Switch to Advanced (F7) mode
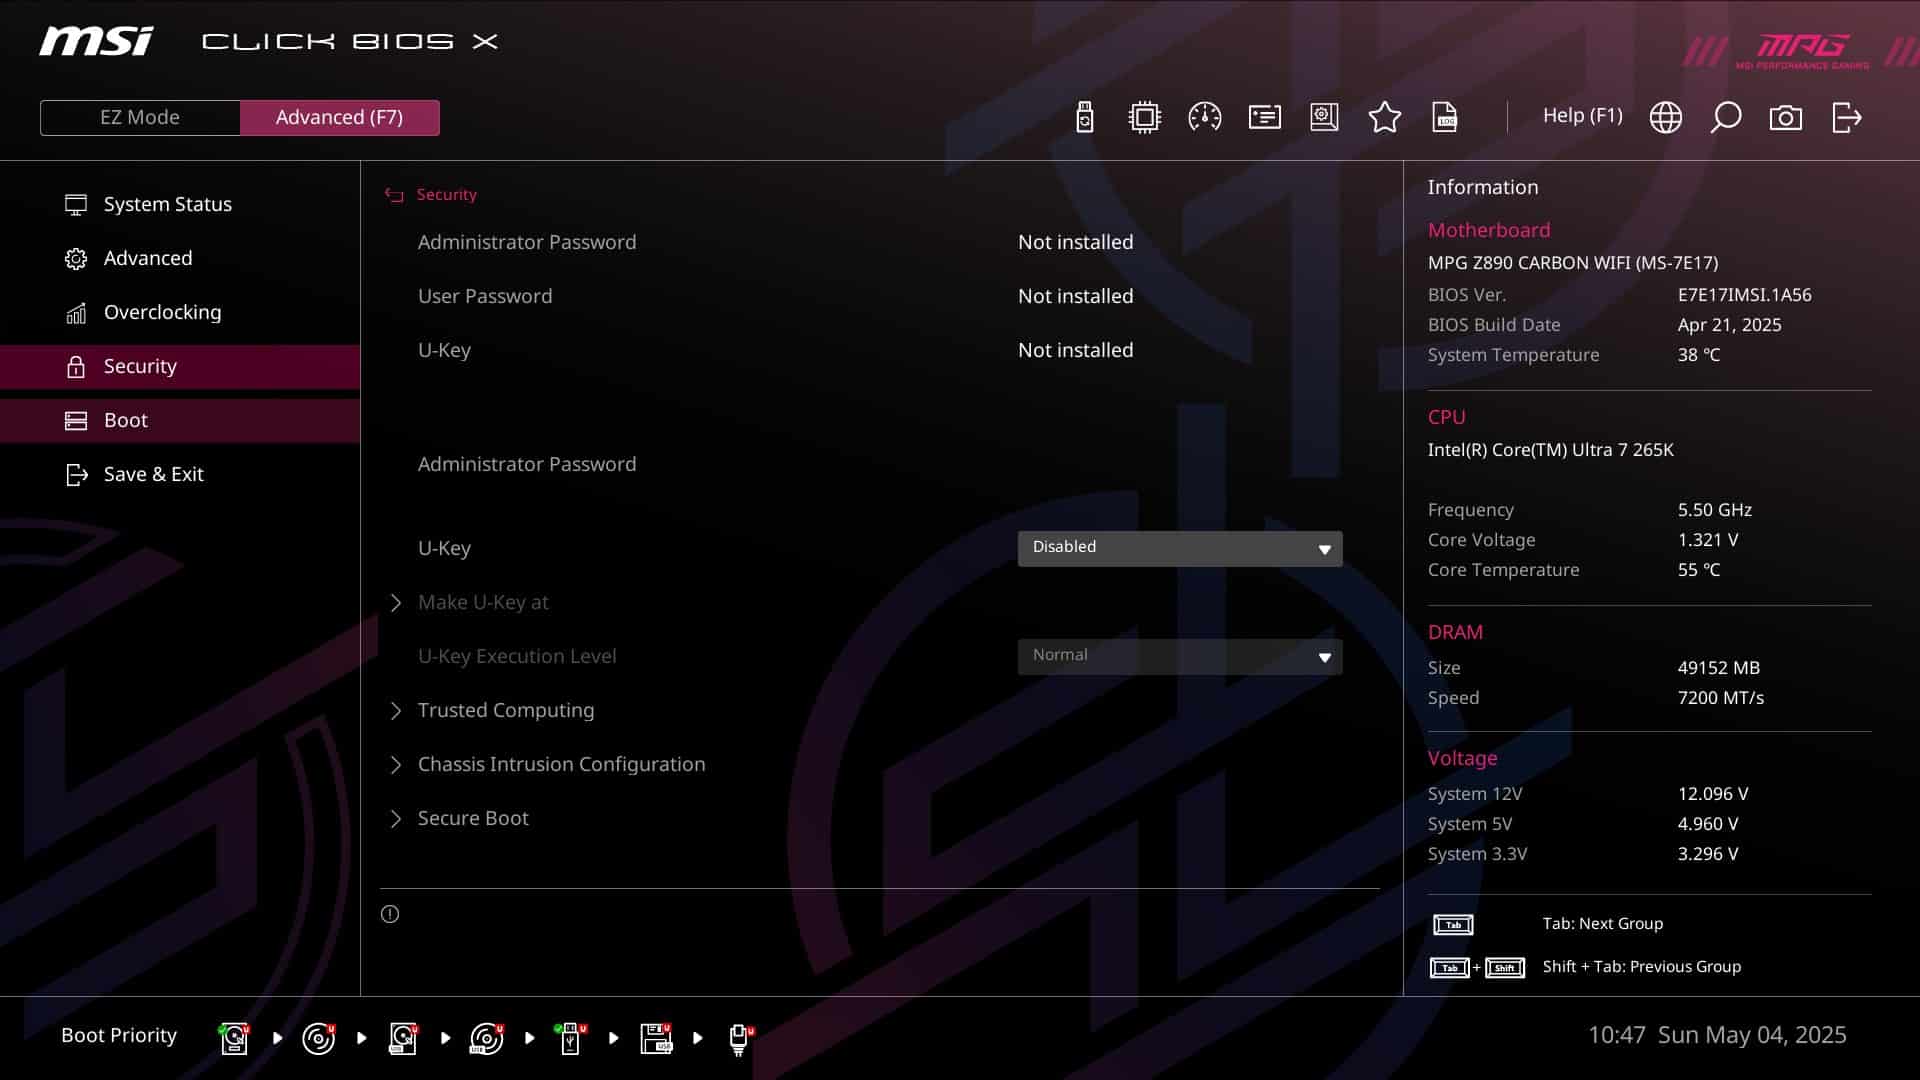 tap(339, 117)
